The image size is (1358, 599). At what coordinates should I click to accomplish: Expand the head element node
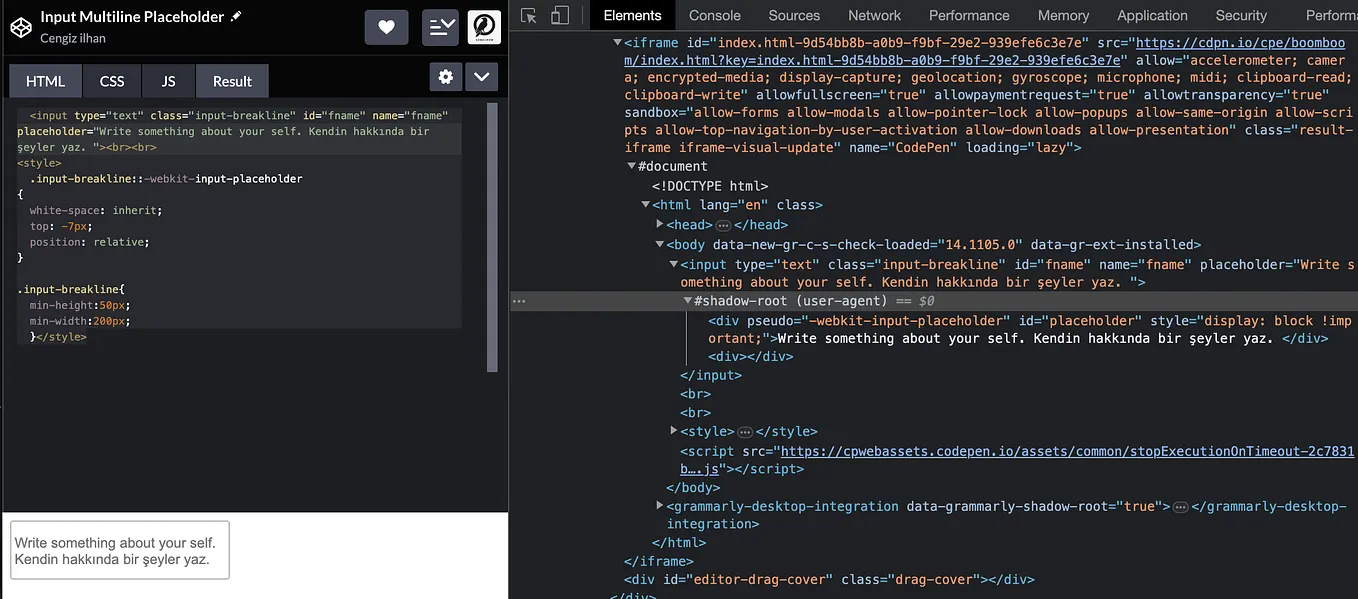click(659, 224)
